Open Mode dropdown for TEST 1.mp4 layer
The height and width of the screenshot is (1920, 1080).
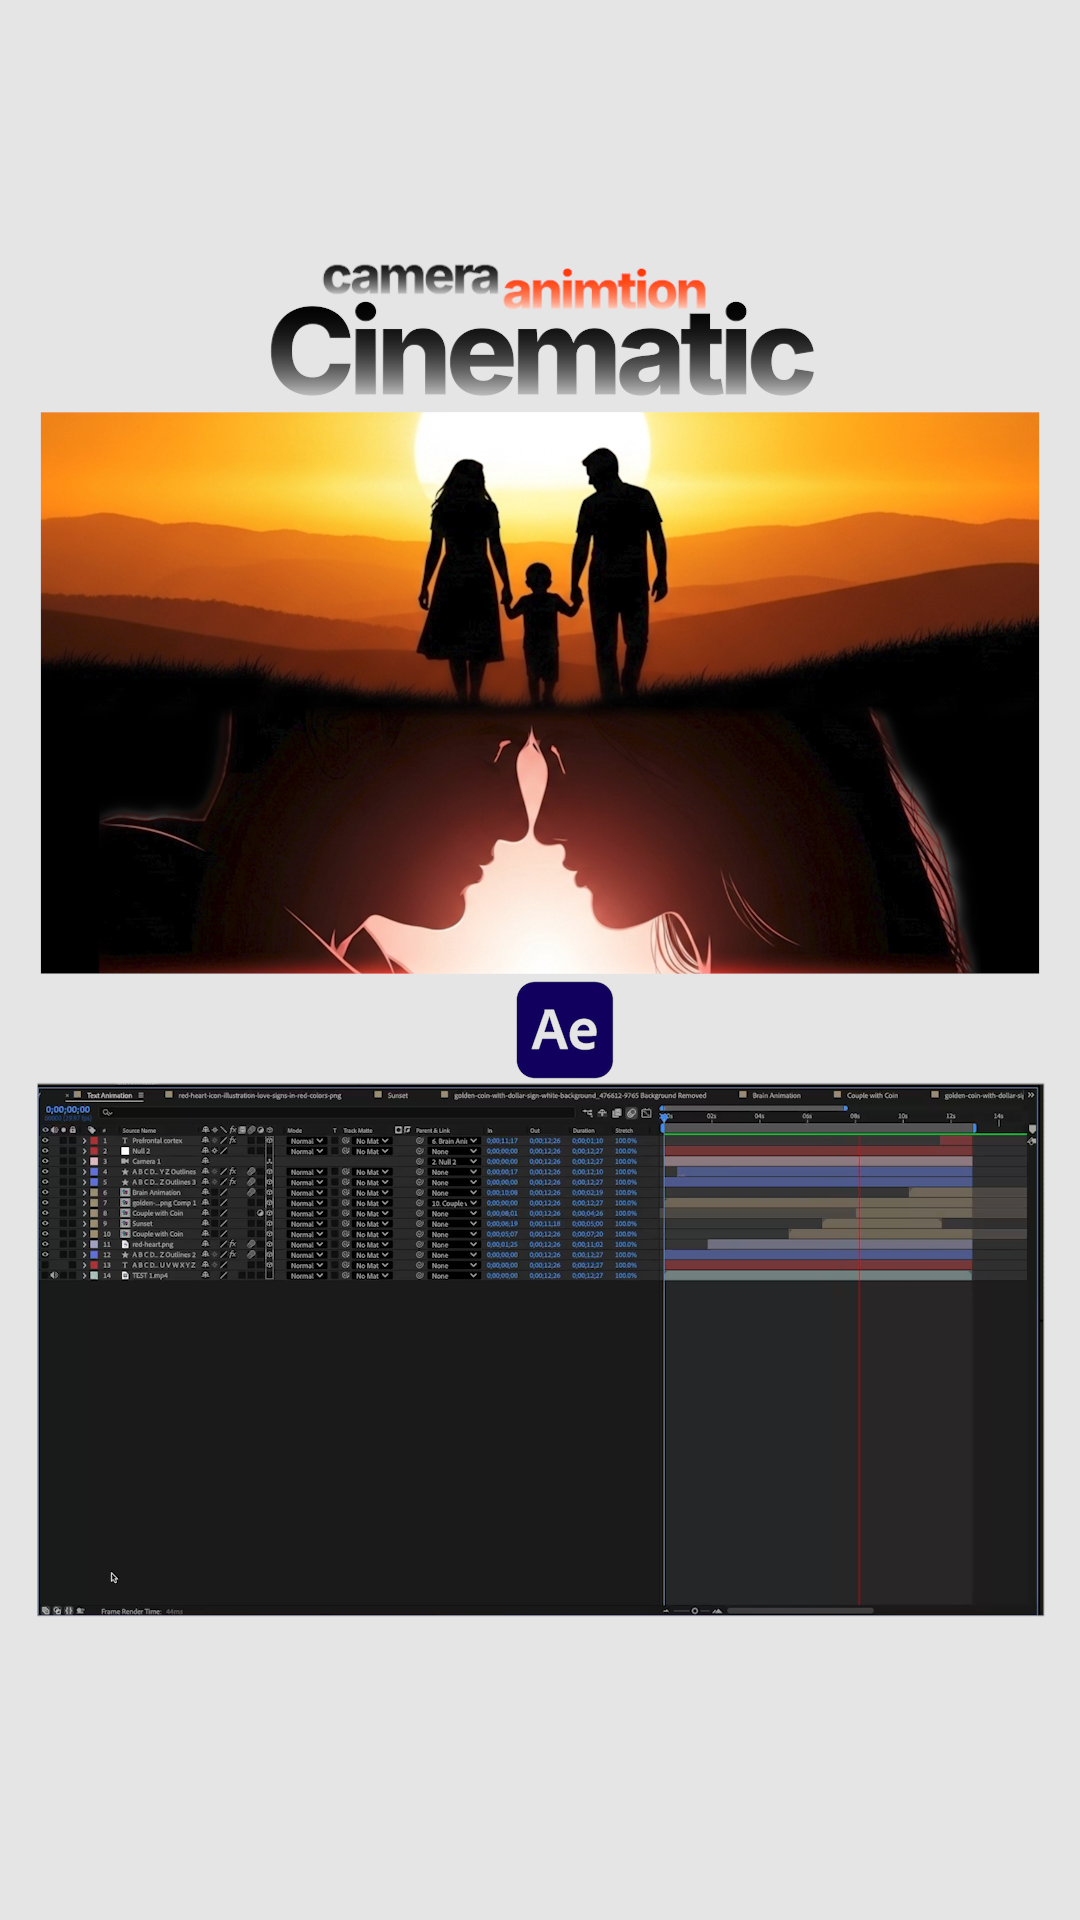[306, 1276]
